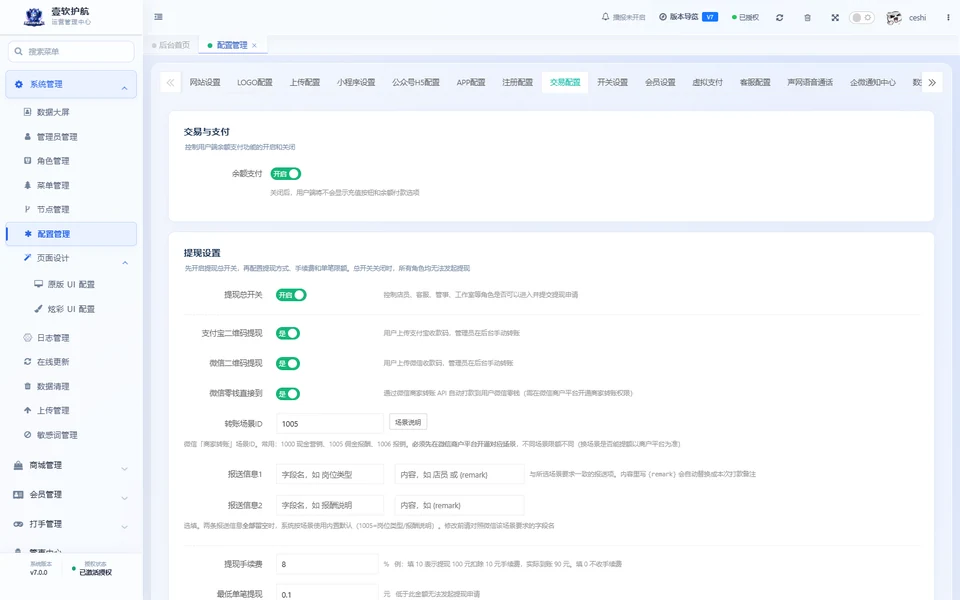
Task: Switch to 上传配置 tab
Action: click(x=305, y=82)
